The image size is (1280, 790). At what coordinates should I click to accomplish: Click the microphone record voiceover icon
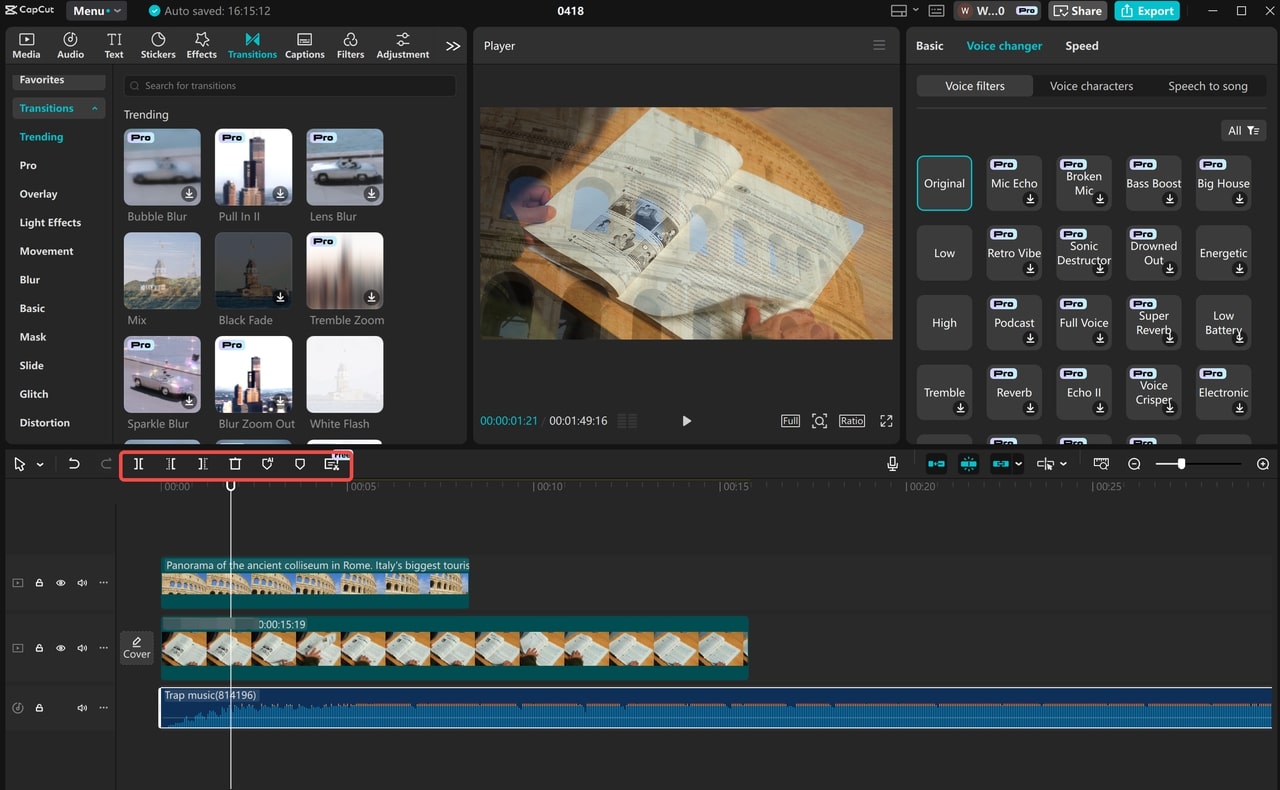click(x=892, y=464)
